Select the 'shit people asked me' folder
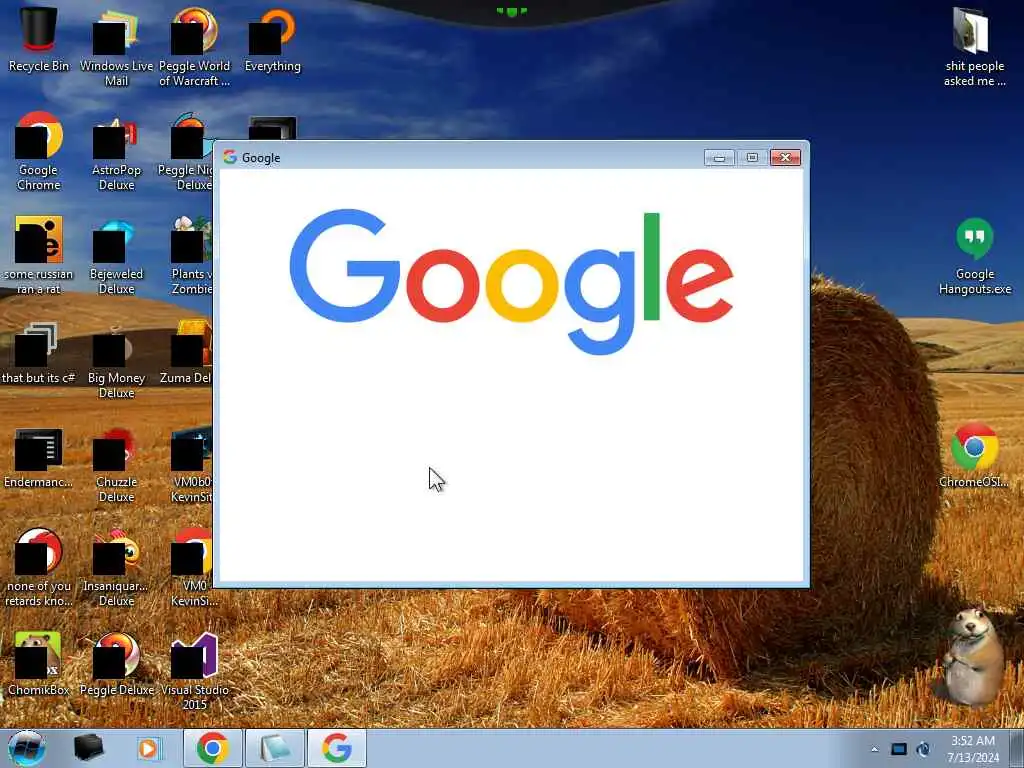 pos(974,47)
